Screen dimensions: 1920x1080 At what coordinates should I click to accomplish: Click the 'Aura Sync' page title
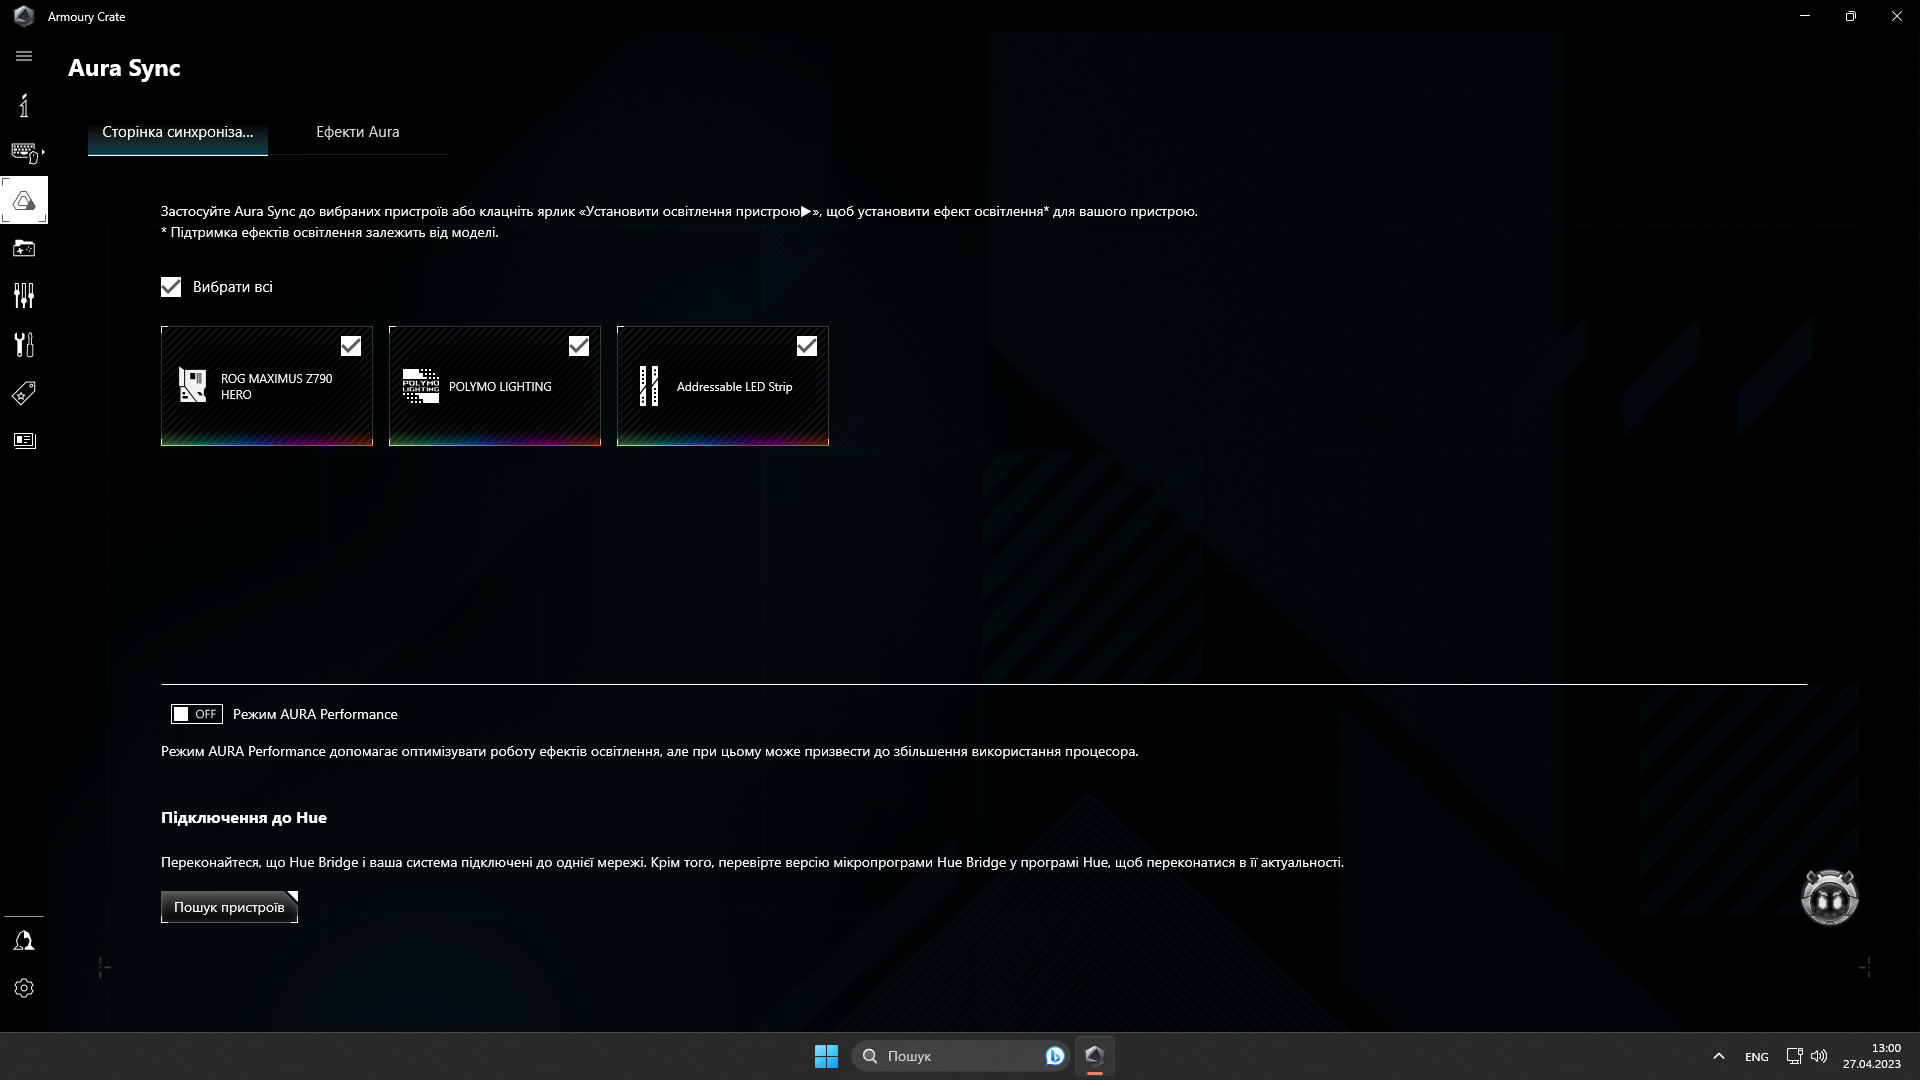(x=124, y=68)
